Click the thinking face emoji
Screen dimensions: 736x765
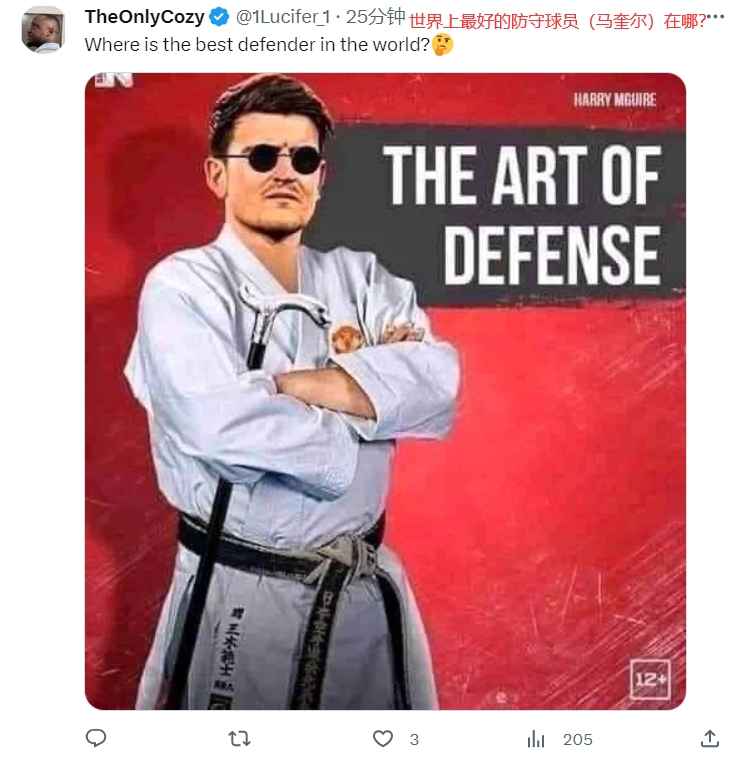click(443, 45)
